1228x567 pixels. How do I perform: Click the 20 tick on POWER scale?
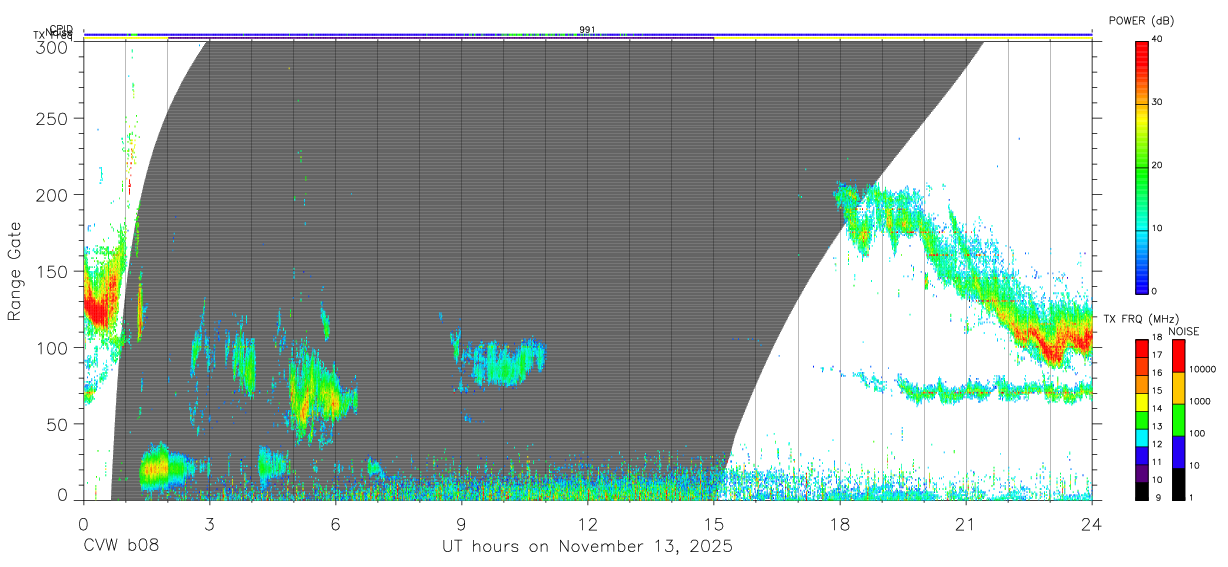click(x=1158, y=166)
